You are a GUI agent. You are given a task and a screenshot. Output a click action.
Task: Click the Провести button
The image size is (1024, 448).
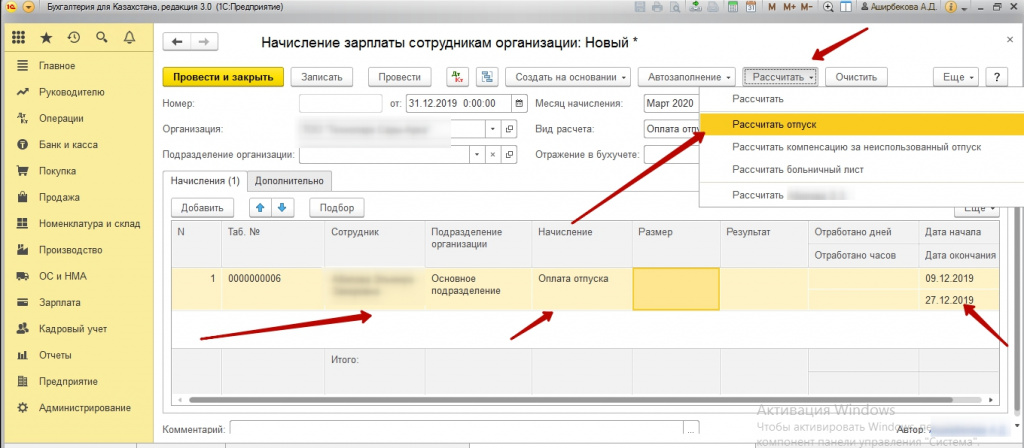point(400,77)
